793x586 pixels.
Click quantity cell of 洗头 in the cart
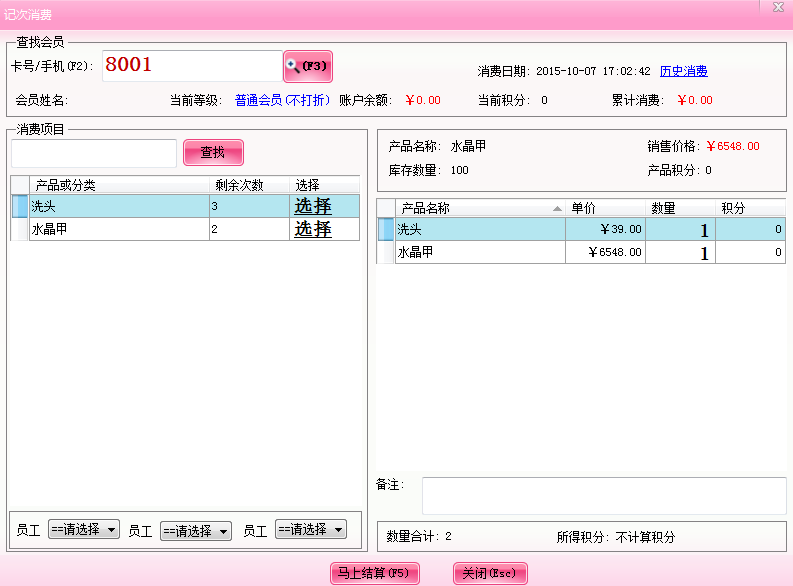680,230
